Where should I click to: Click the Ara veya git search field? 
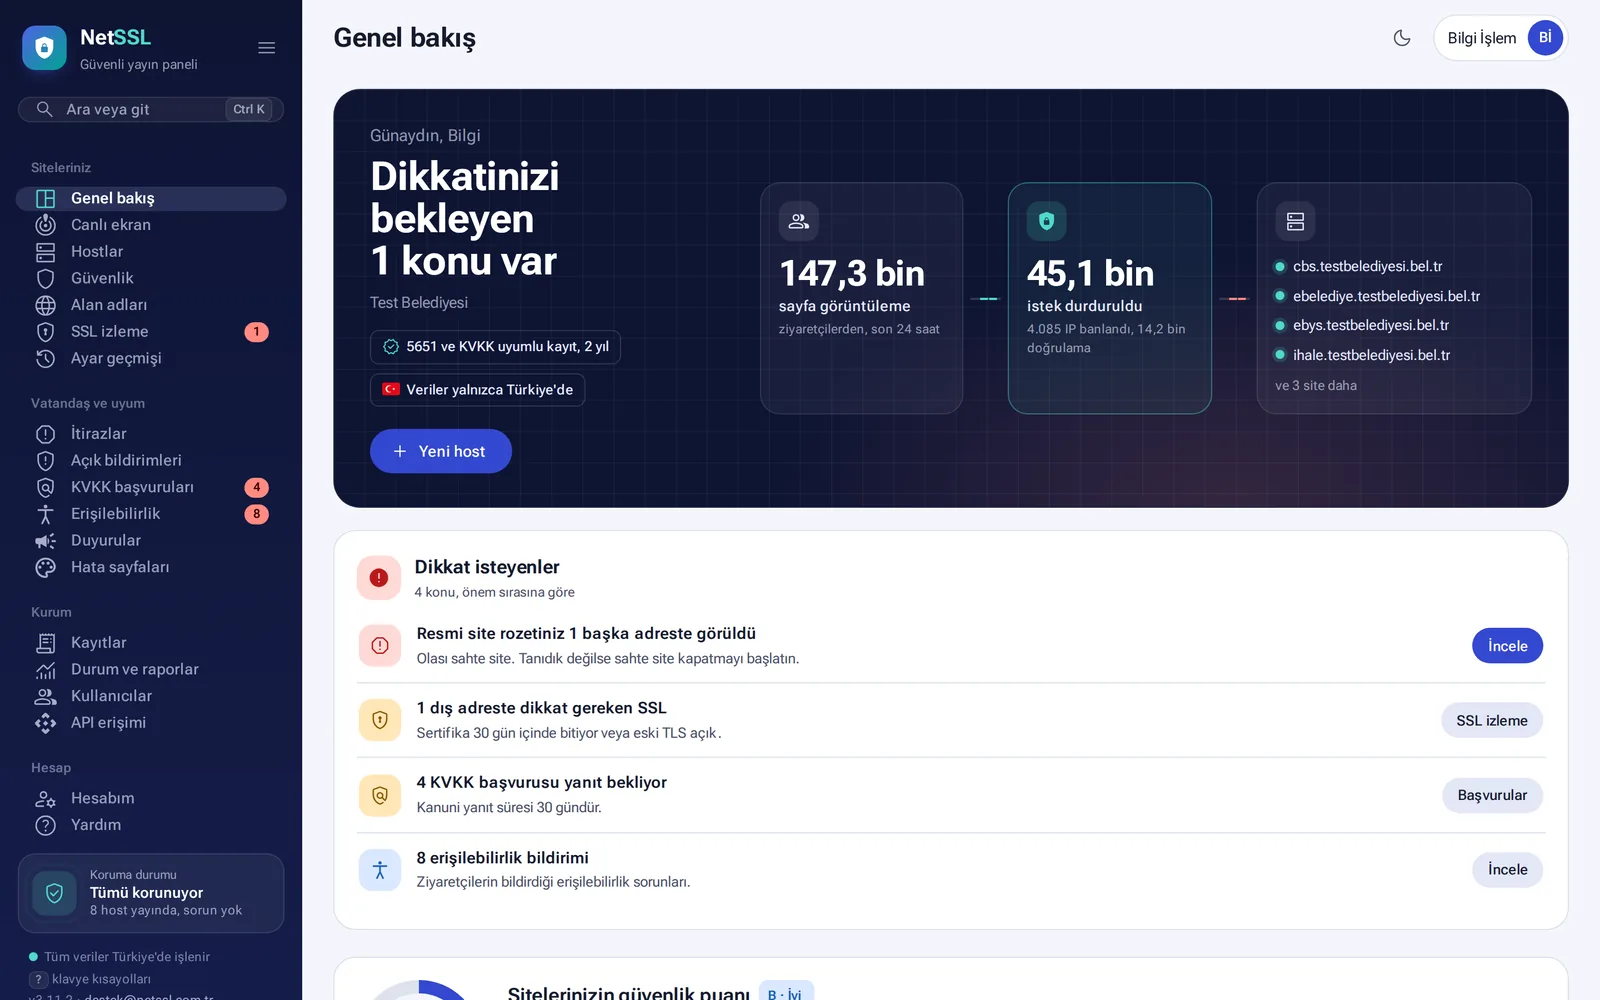tap(151, 109)
